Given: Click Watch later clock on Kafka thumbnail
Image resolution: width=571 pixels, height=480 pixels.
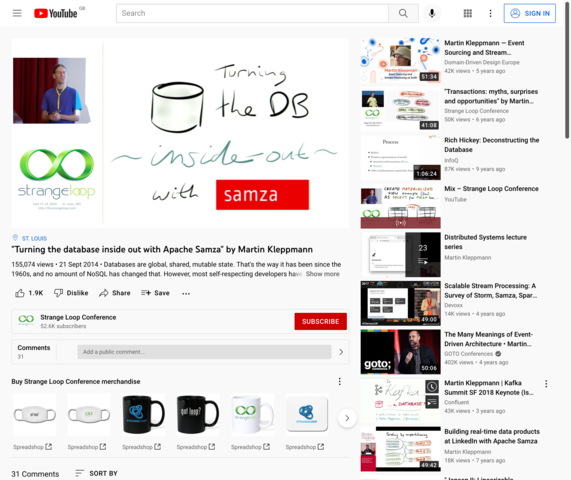Looking at the screenshot, I should pos(432,386).
